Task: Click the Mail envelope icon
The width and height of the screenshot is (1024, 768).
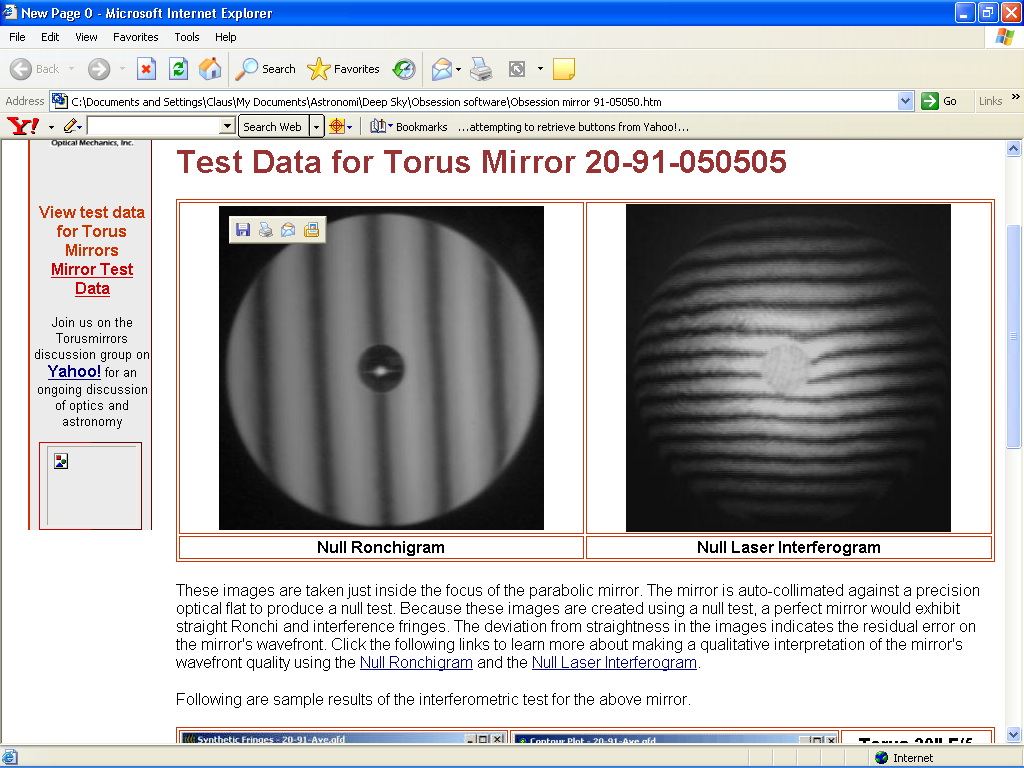Action: point(441,69)
